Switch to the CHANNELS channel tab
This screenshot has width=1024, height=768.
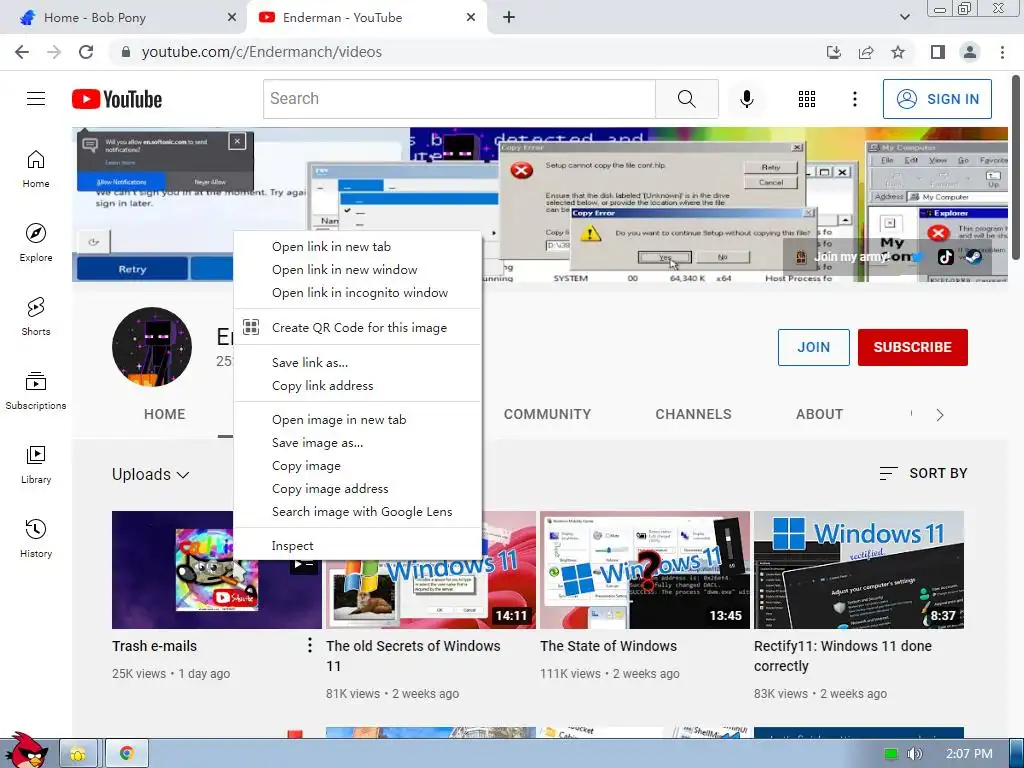click(x=693, y=414)
